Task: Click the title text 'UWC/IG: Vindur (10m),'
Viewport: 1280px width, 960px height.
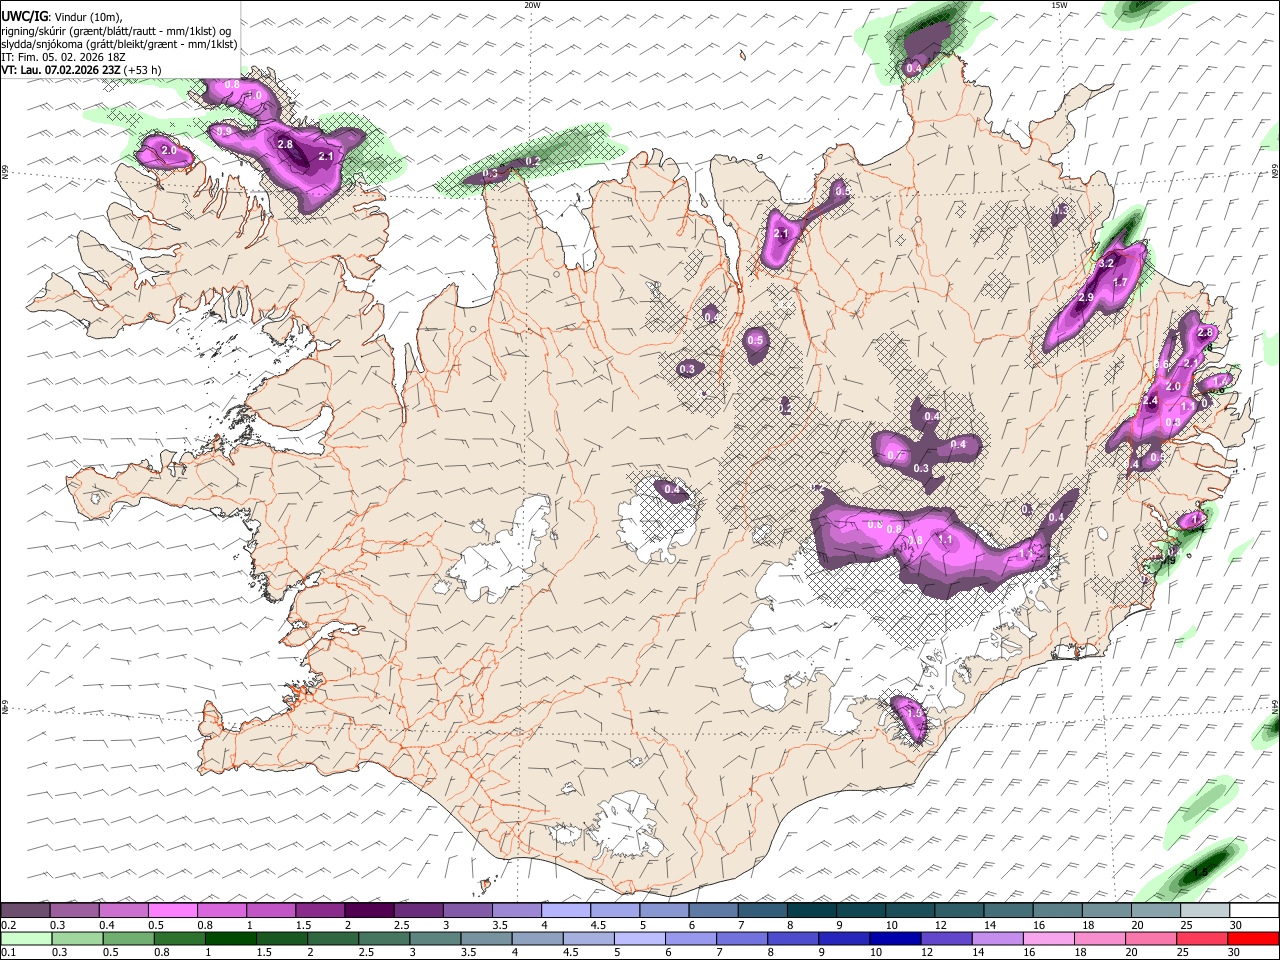Action: tap(62, 17)
